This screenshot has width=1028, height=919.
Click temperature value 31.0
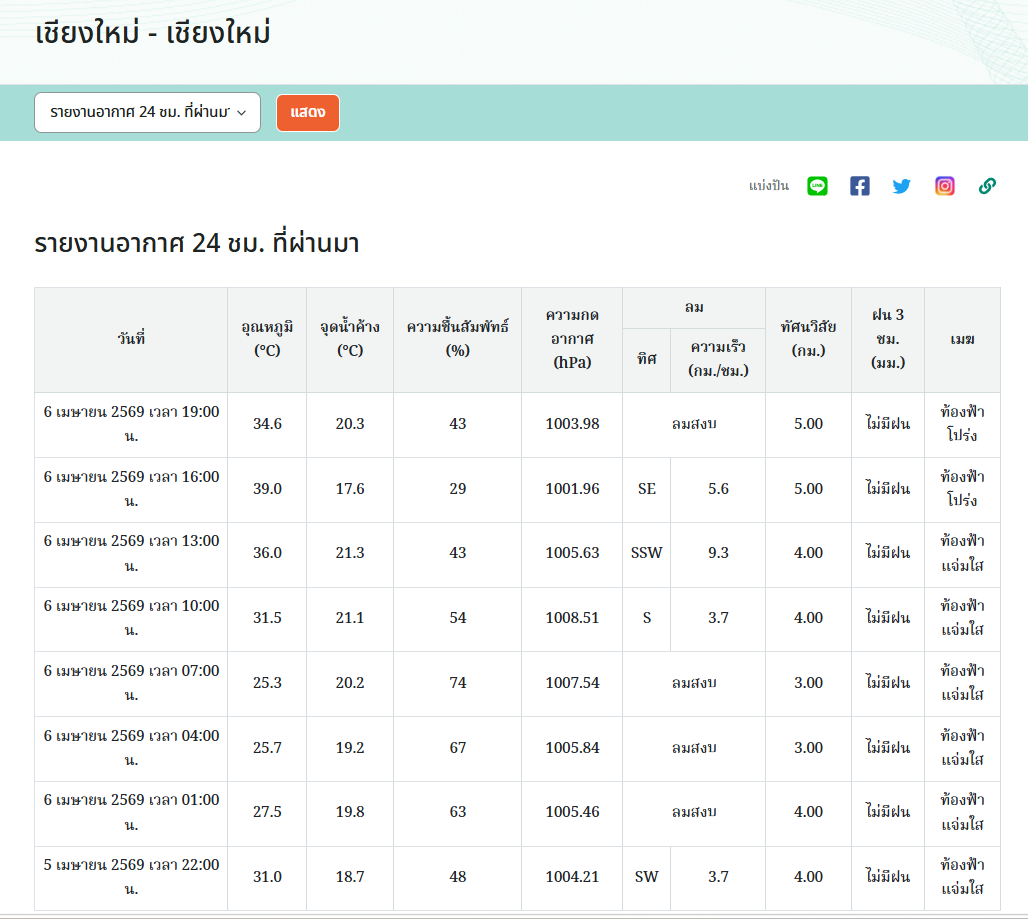[267, 877]
